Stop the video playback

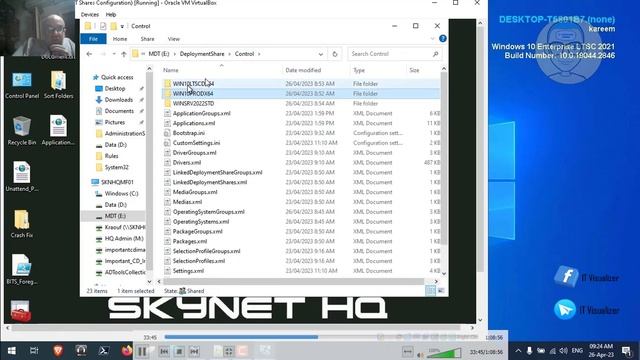[x=179, y=351]
